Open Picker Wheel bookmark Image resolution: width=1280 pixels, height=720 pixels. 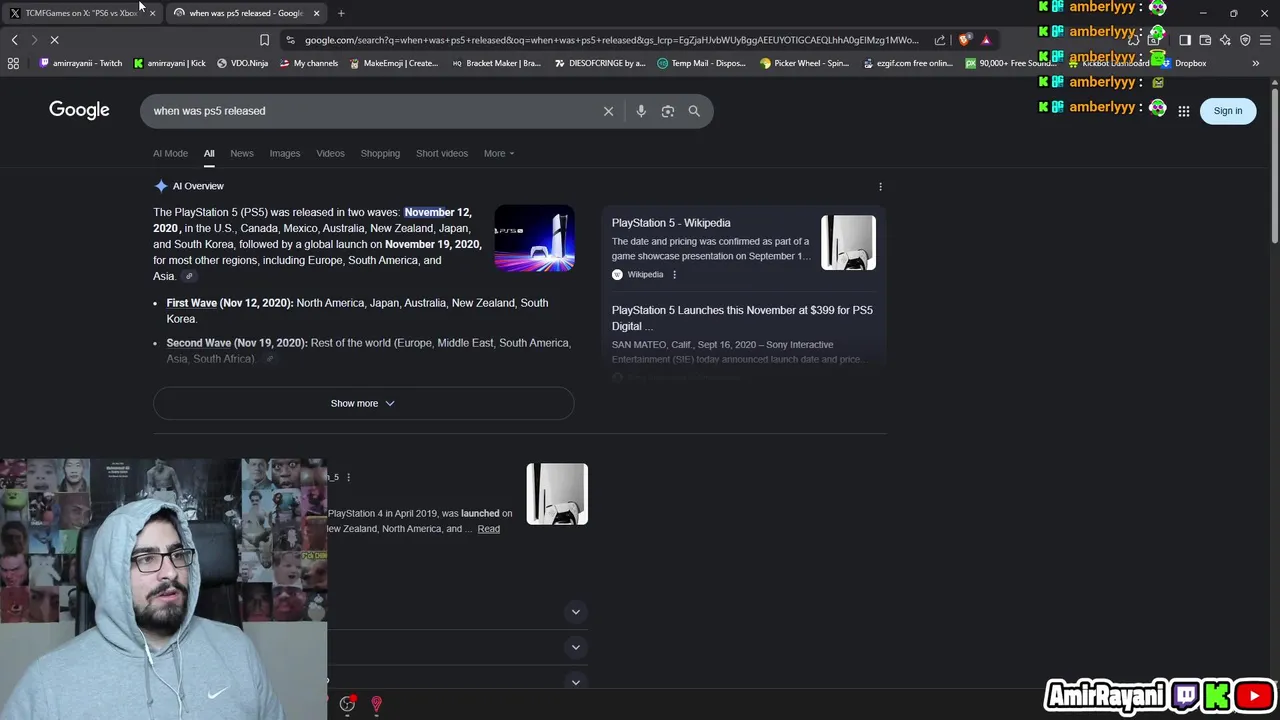pos(804,63)
